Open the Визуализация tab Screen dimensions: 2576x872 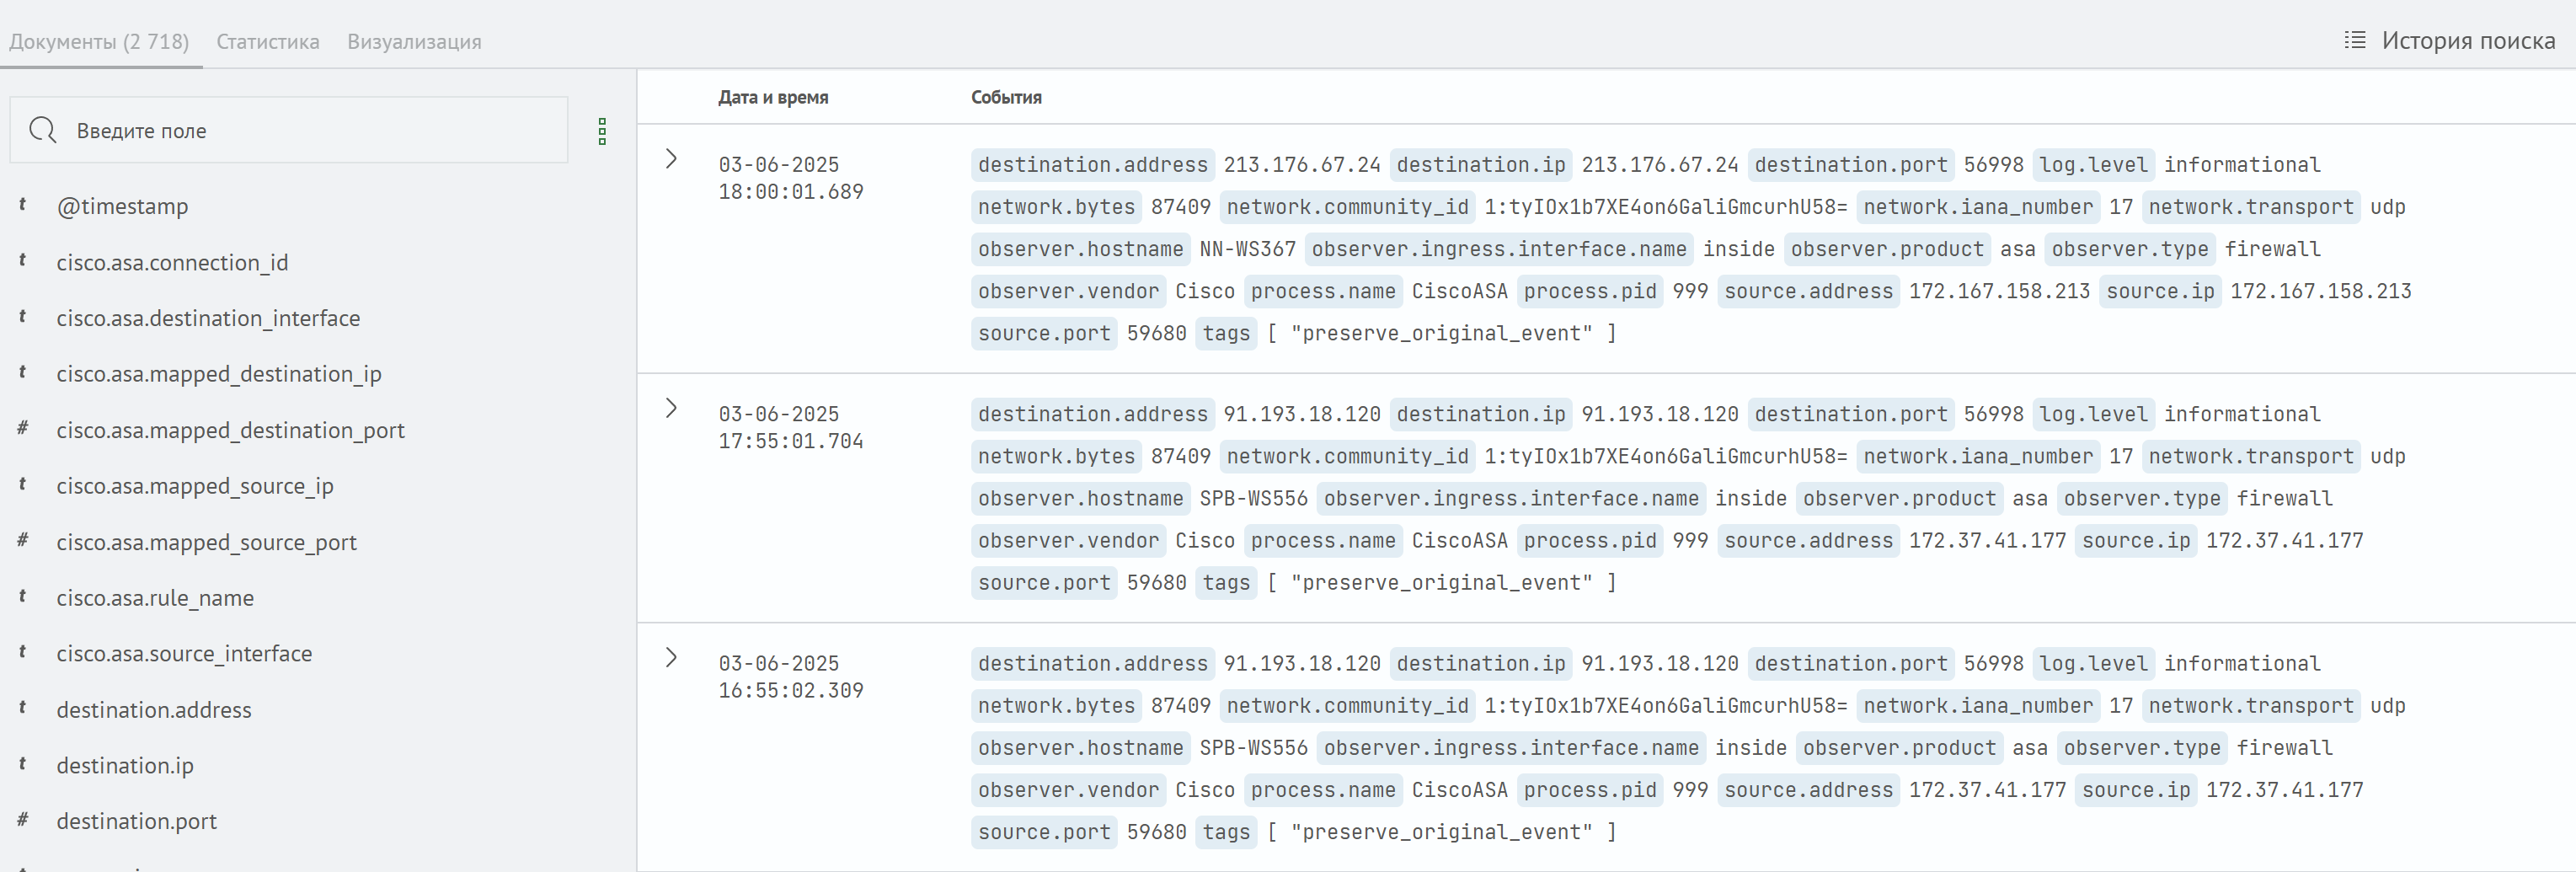point(414,42)
